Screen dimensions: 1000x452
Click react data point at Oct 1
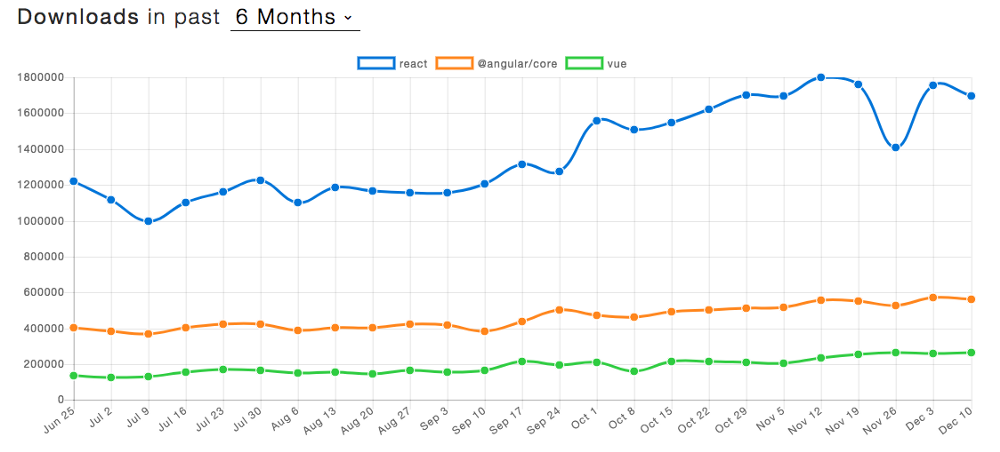point(596,120)
